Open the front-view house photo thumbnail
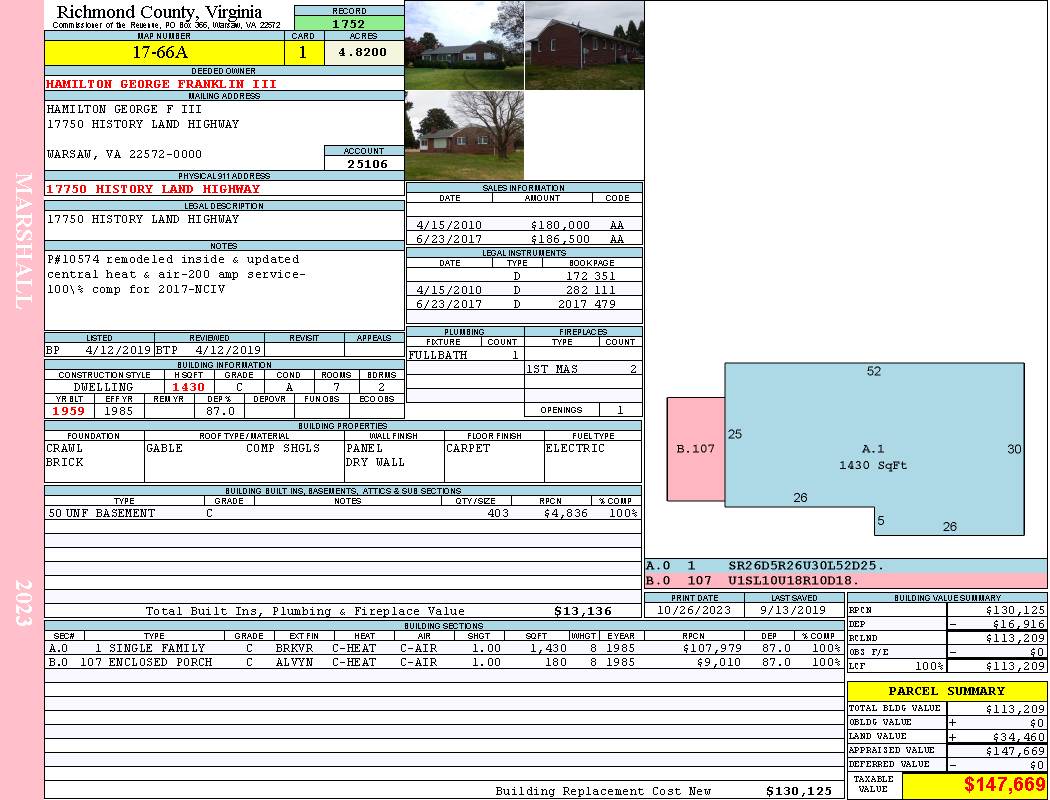 pos(464,45)
